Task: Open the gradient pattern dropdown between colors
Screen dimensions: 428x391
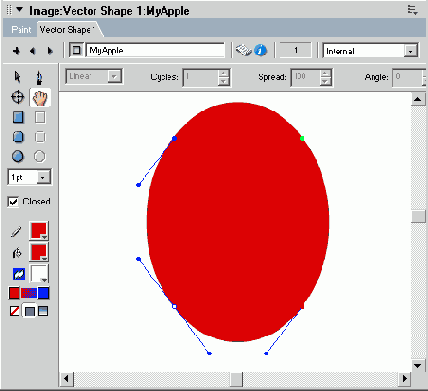Action: (x=29, y=293)
